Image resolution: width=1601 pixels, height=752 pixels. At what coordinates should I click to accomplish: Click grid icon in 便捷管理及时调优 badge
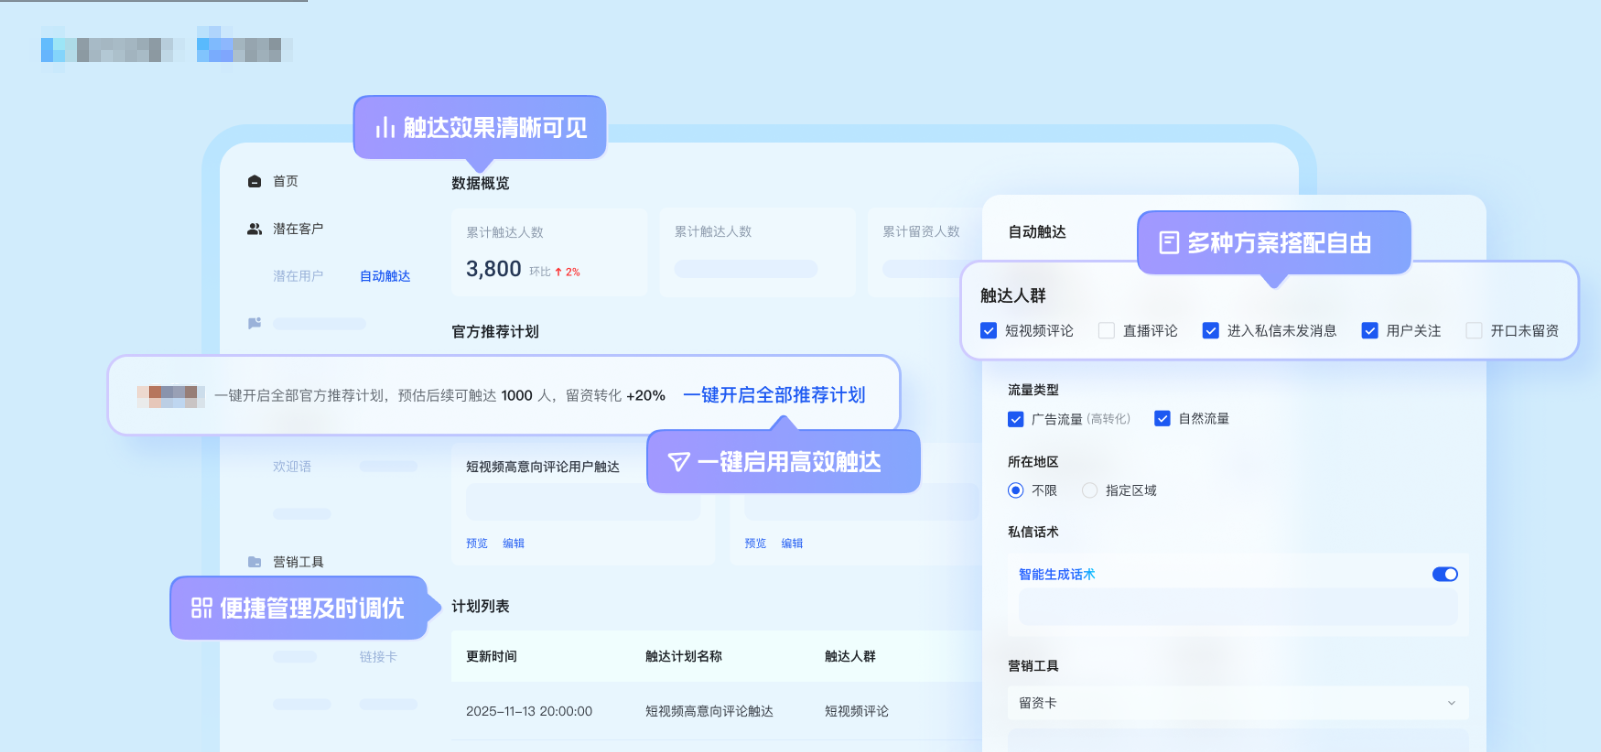click(201, 608)
